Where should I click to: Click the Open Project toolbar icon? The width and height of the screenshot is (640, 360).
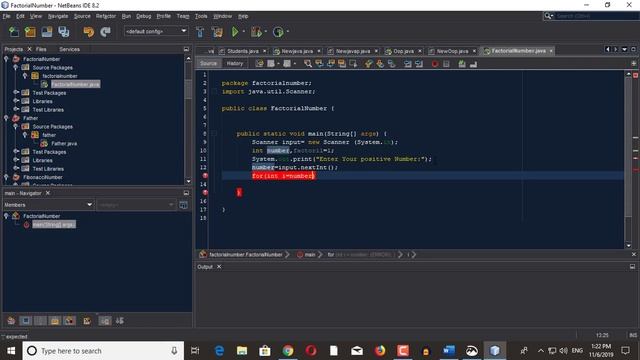[x=47, y=31]
